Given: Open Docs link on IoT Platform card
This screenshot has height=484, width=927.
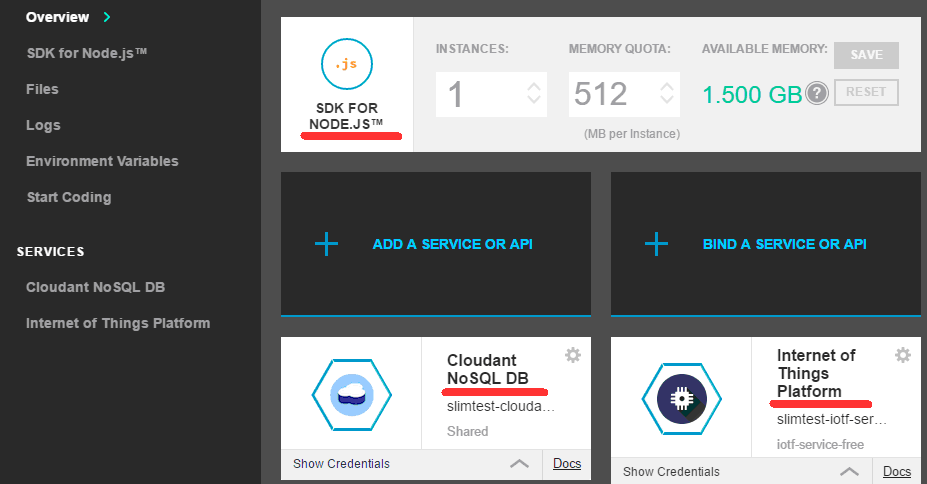Looking at the screenshot, I should coord(897,472).
